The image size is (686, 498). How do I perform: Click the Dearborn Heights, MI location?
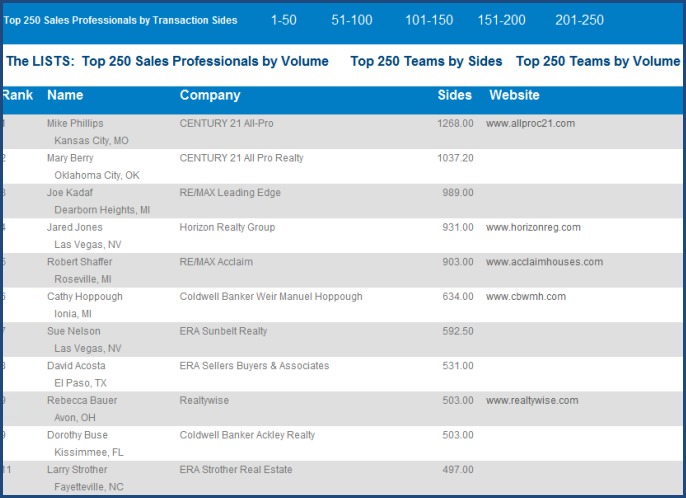pos(102,210)
